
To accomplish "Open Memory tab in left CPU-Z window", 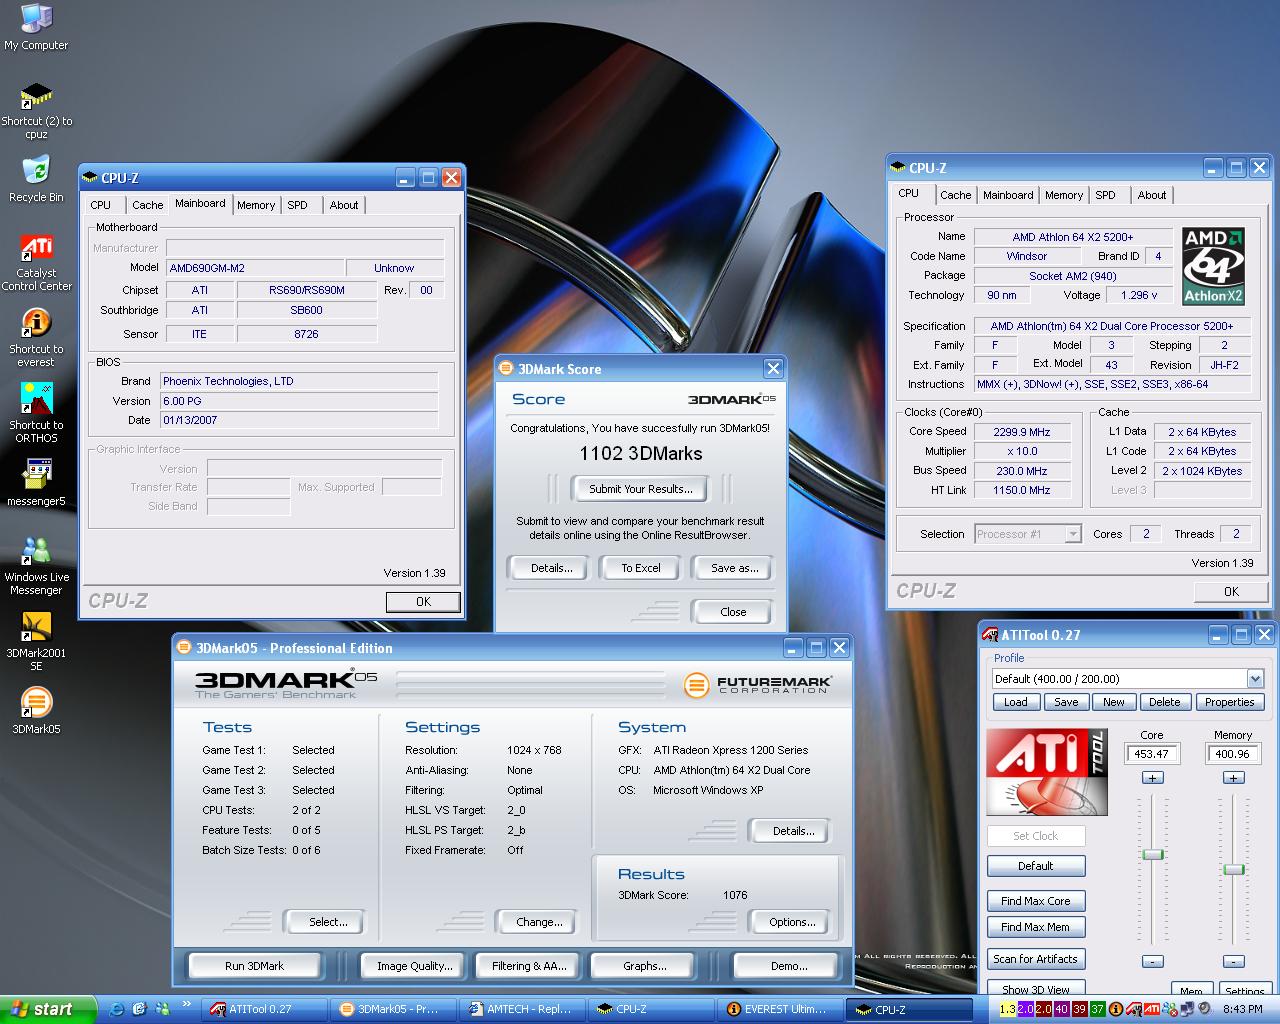I will click(x=256, y=205).
